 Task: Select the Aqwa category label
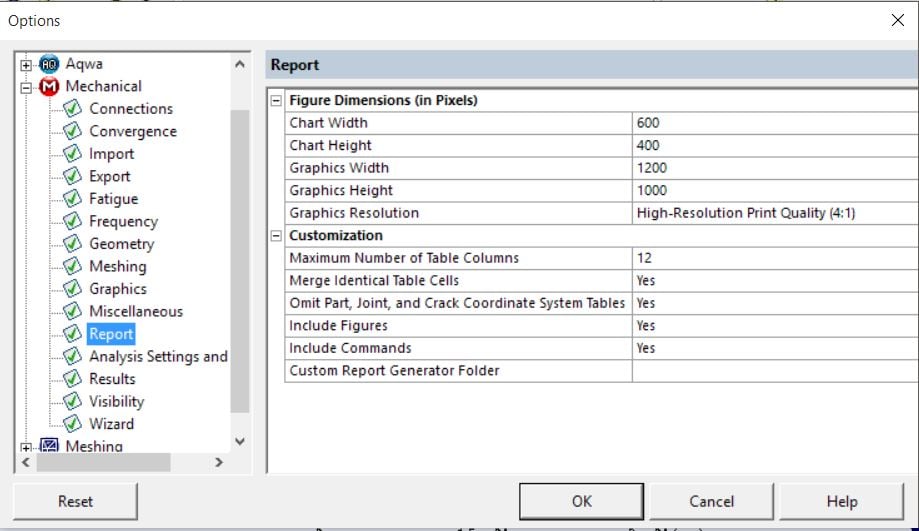click(x=84, y=64)
